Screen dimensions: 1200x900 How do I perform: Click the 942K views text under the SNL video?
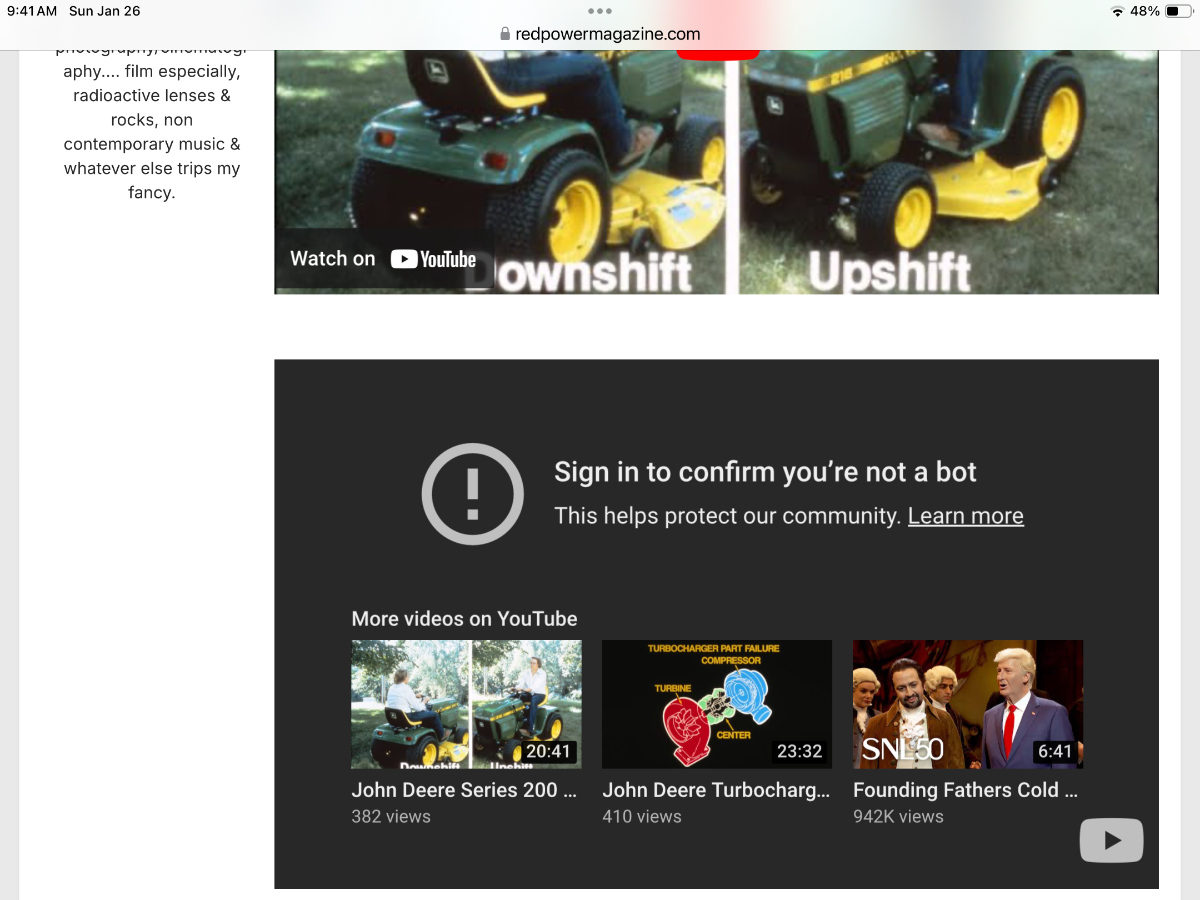click(x=897, y=816)
